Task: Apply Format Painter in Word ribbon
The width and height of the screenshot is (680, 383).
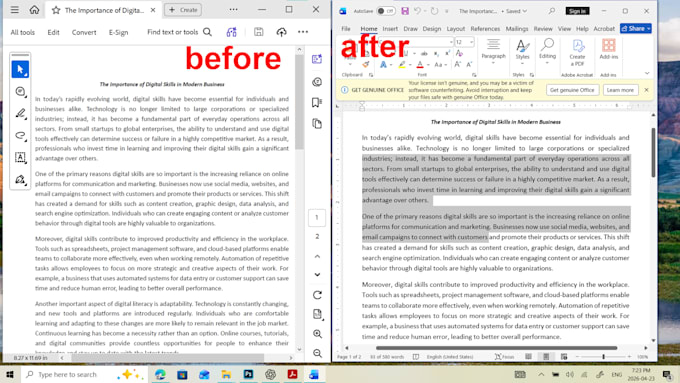Action: point(366,65)
